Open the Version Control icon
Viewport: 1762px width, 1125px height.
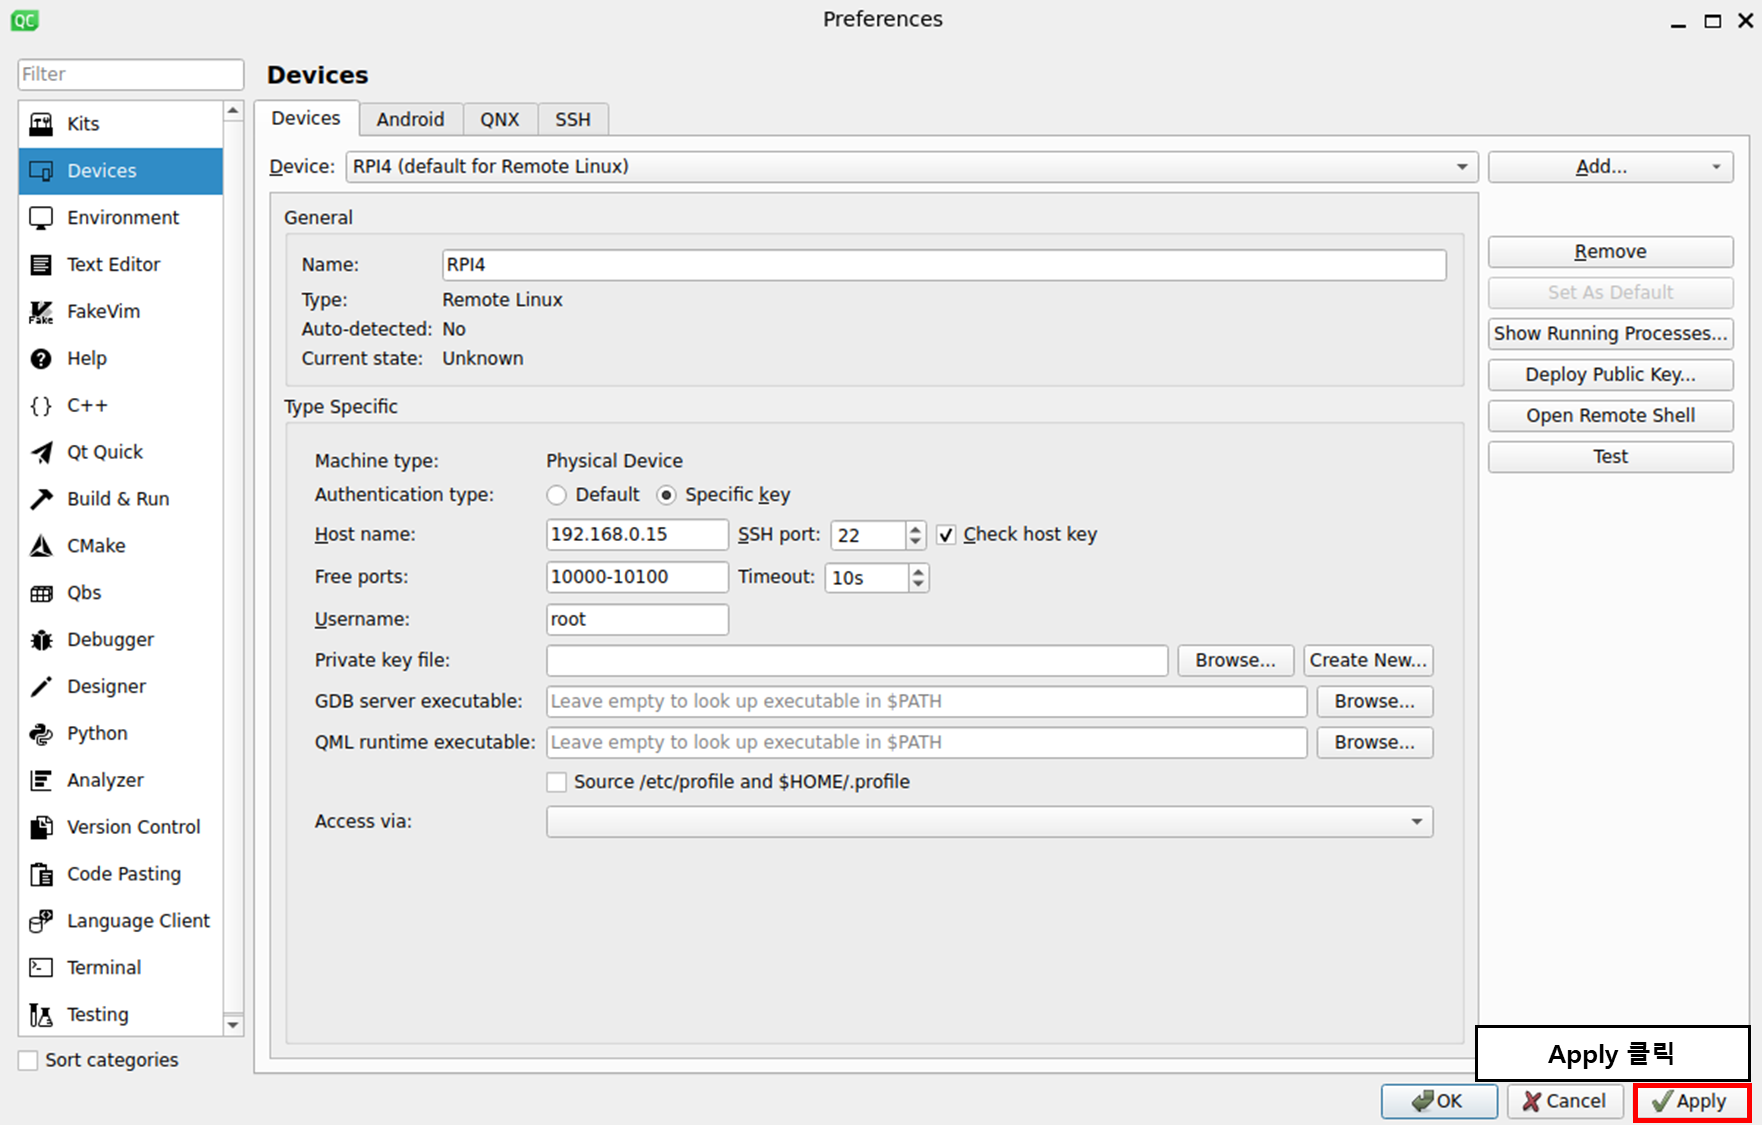pyautogui.click(x=41, y=828)
